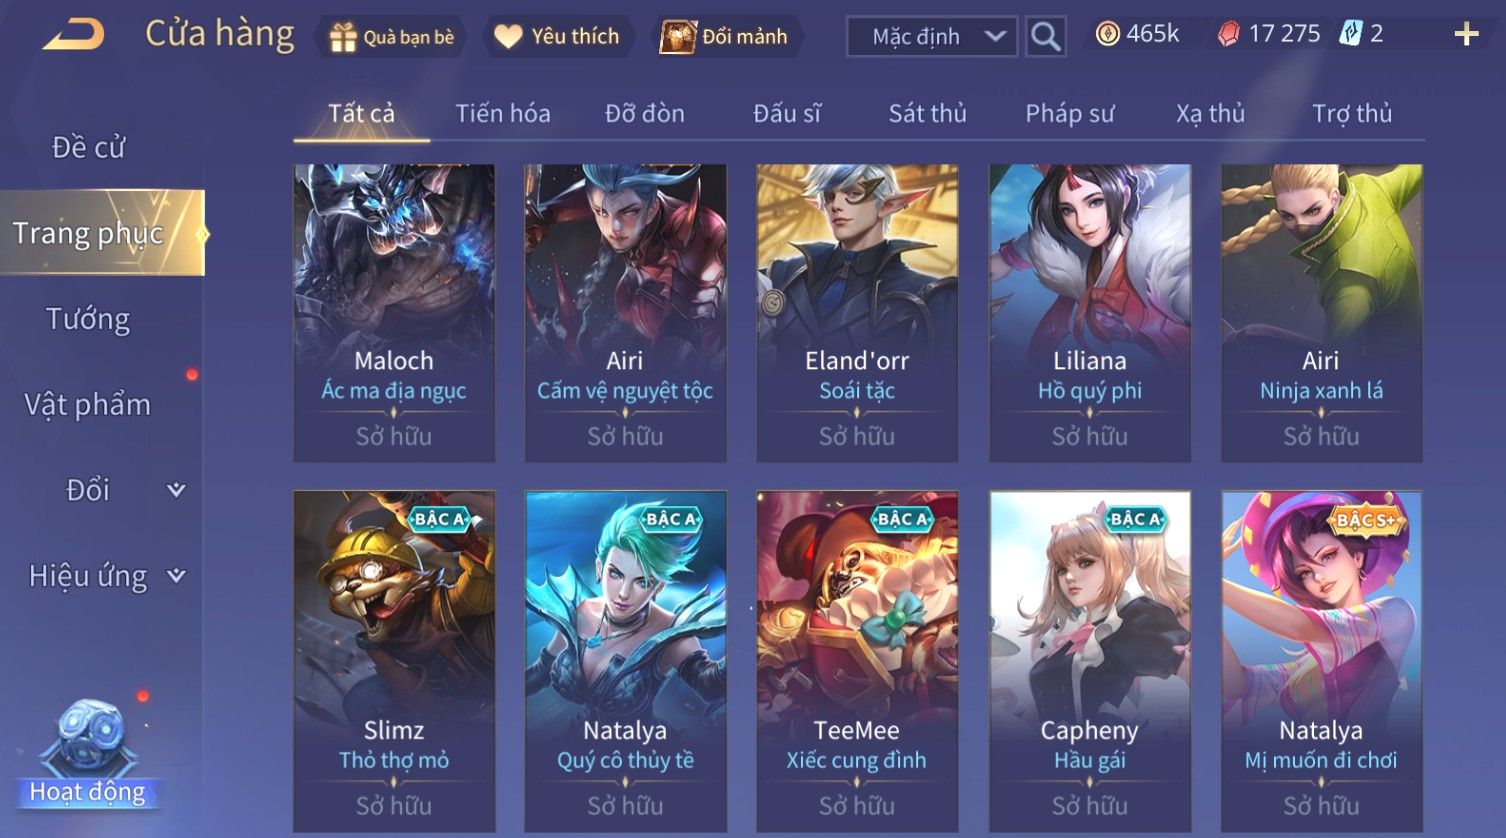Tap the red ruby currency icon
The image size is (1506, 838).
[x=1229, y=35]
